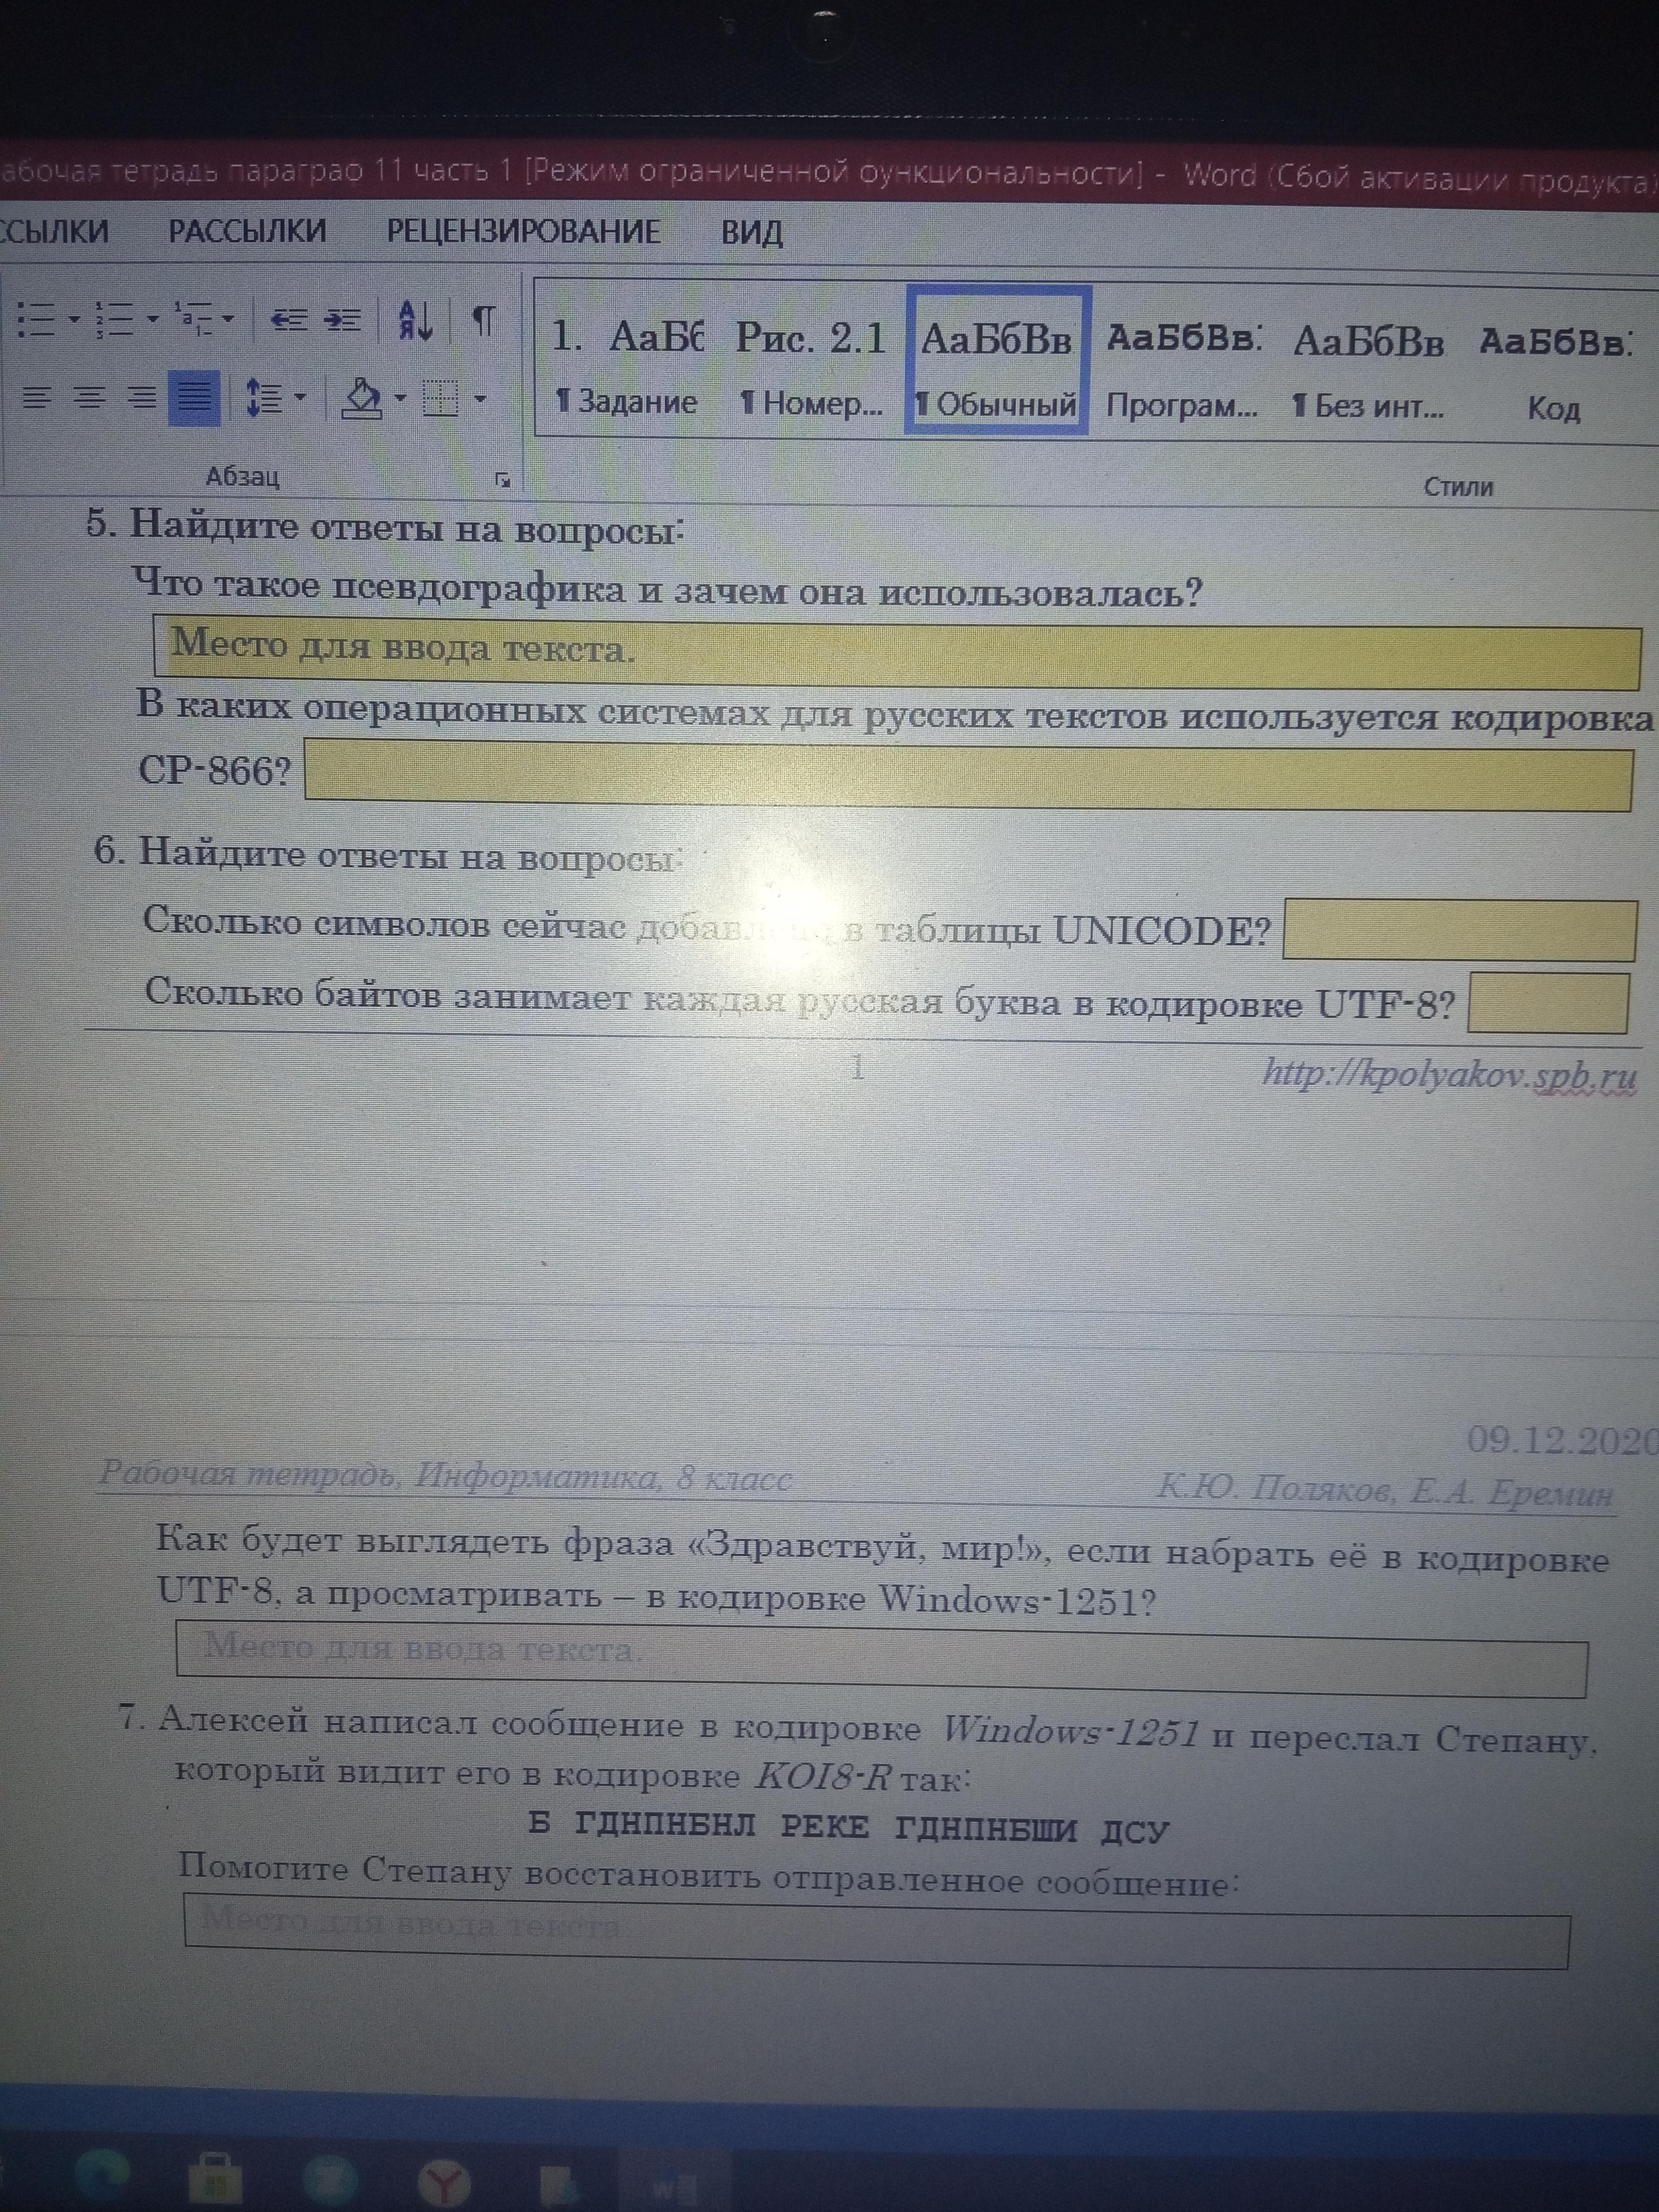Screen dimensions: 1659x2212
Task: Click the bulleted list icon
Action: pos(36,320)
